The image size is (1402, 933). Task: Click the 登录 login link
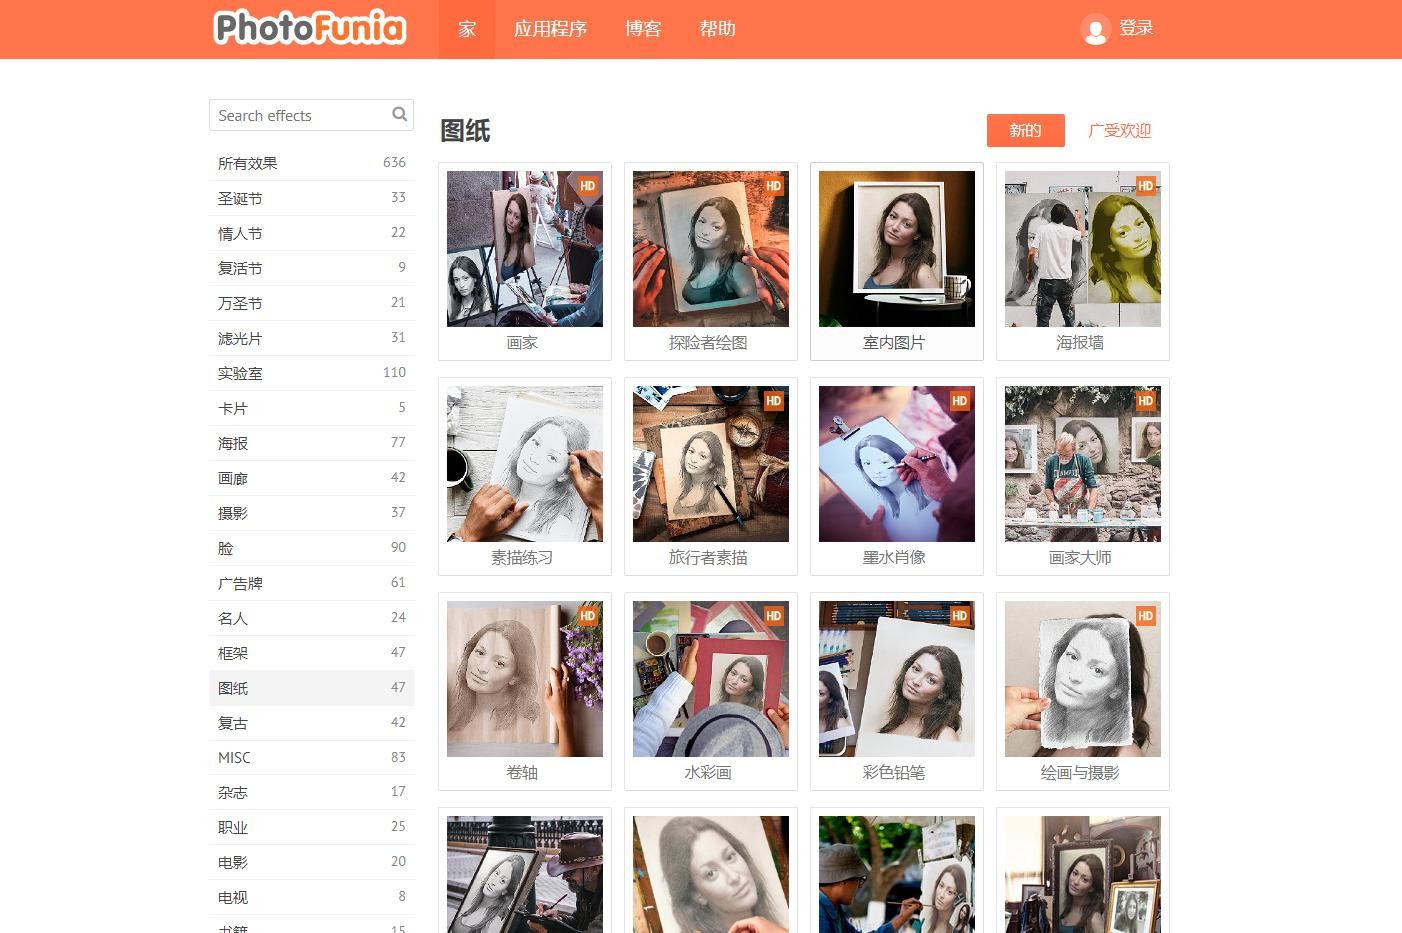(1136, 28)
